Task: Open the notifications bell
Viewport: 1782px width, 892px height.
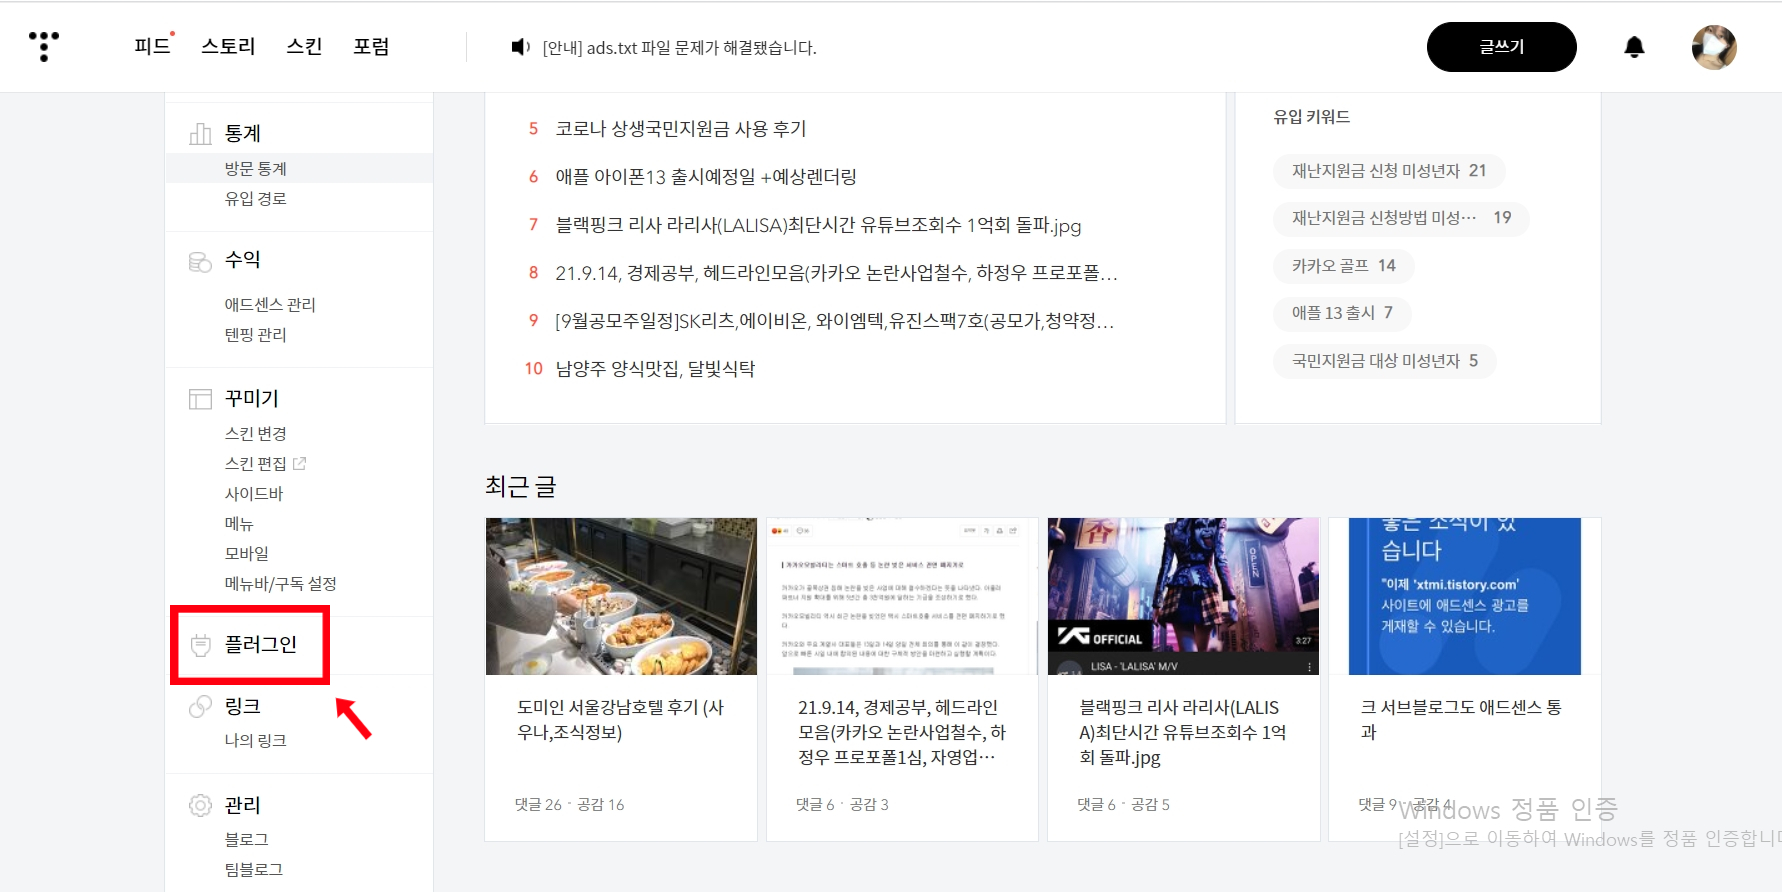Action: pyautogui.click(x=1634, y=47)
